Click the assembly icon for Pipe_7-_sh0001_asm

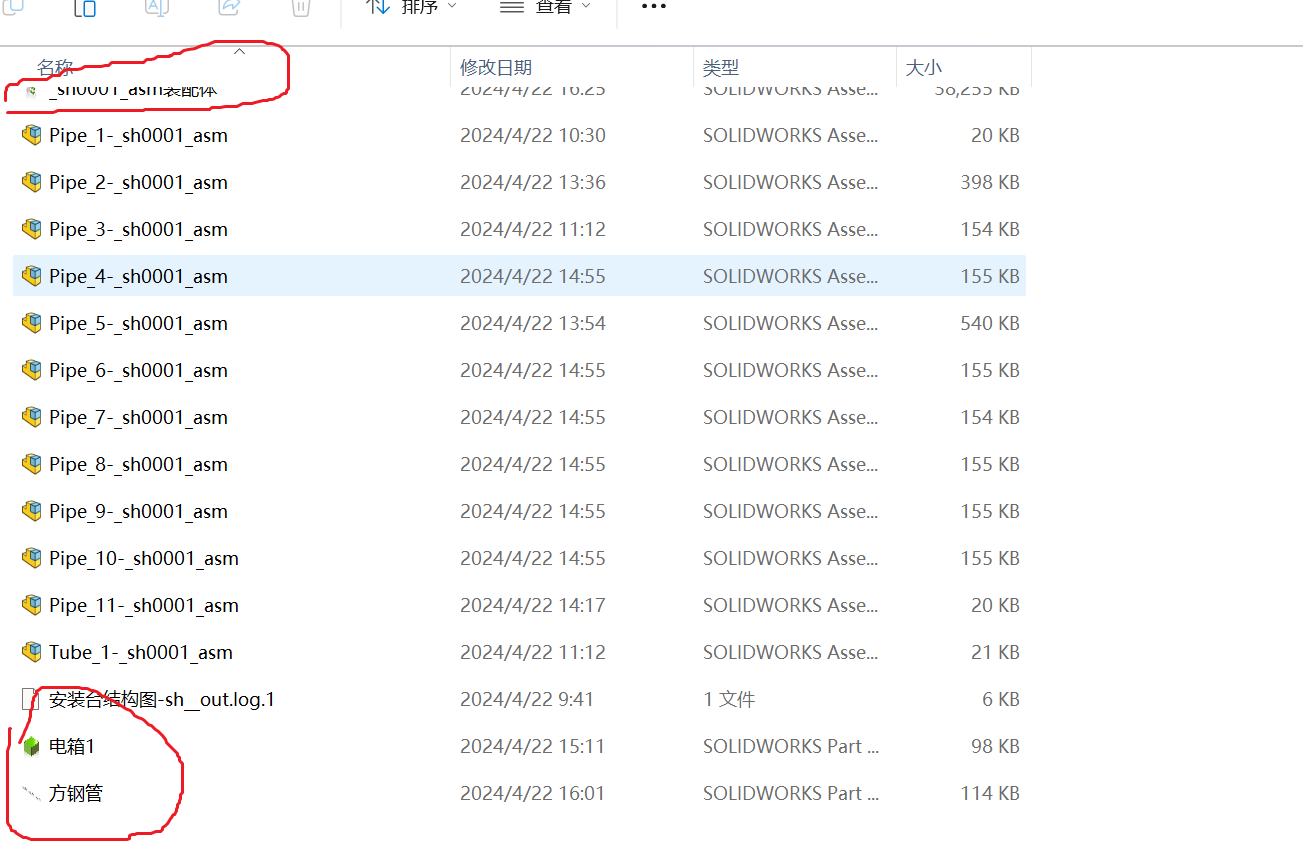[x=32, y=417]
